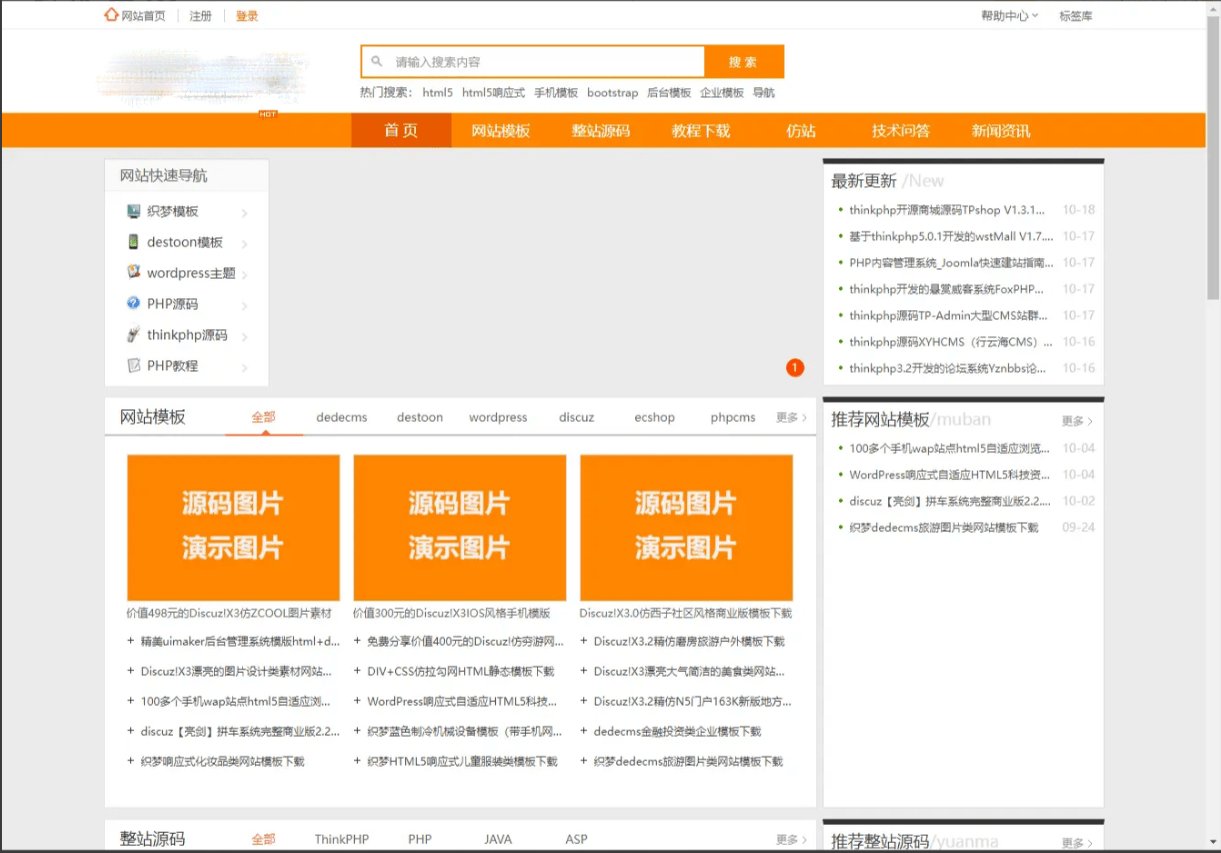This screenshot has height=853, width=1221.
Task: Open 精美uimaker后台管理系统模版 link
Action: (x=240, y=642)
